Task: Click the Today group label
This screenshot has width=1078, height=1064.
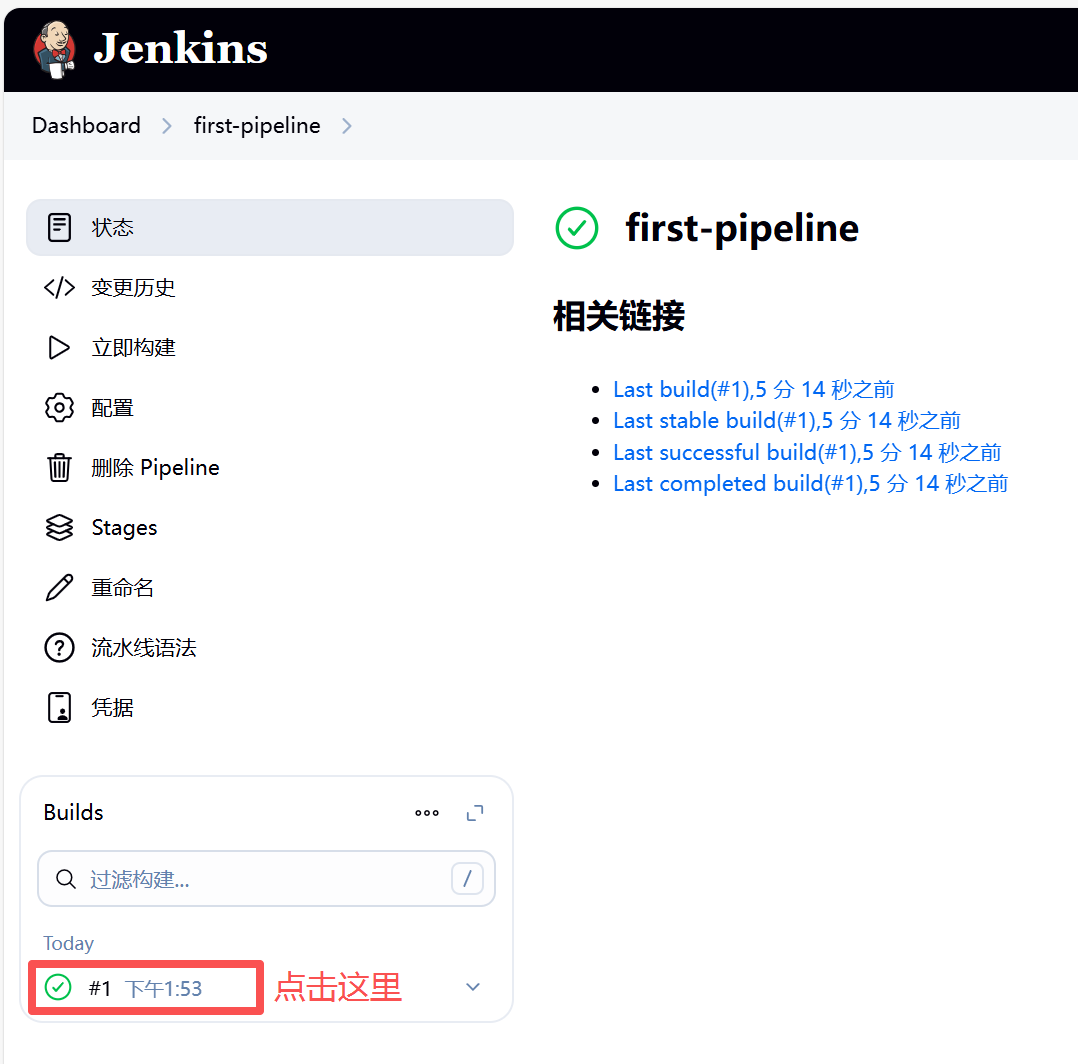Action: (68, 944)
